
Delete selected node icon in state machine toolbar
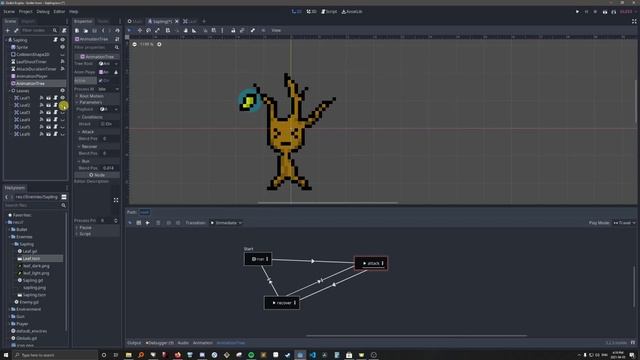click(158, 223)
